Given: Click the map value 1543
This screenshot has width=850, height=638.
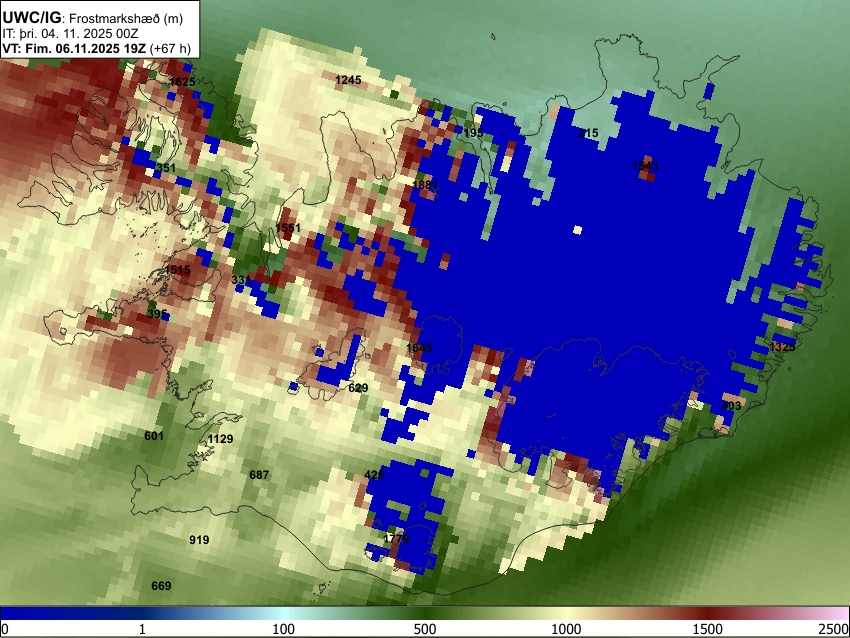Looking at the screenshot, I should click(x=645, y=165).
